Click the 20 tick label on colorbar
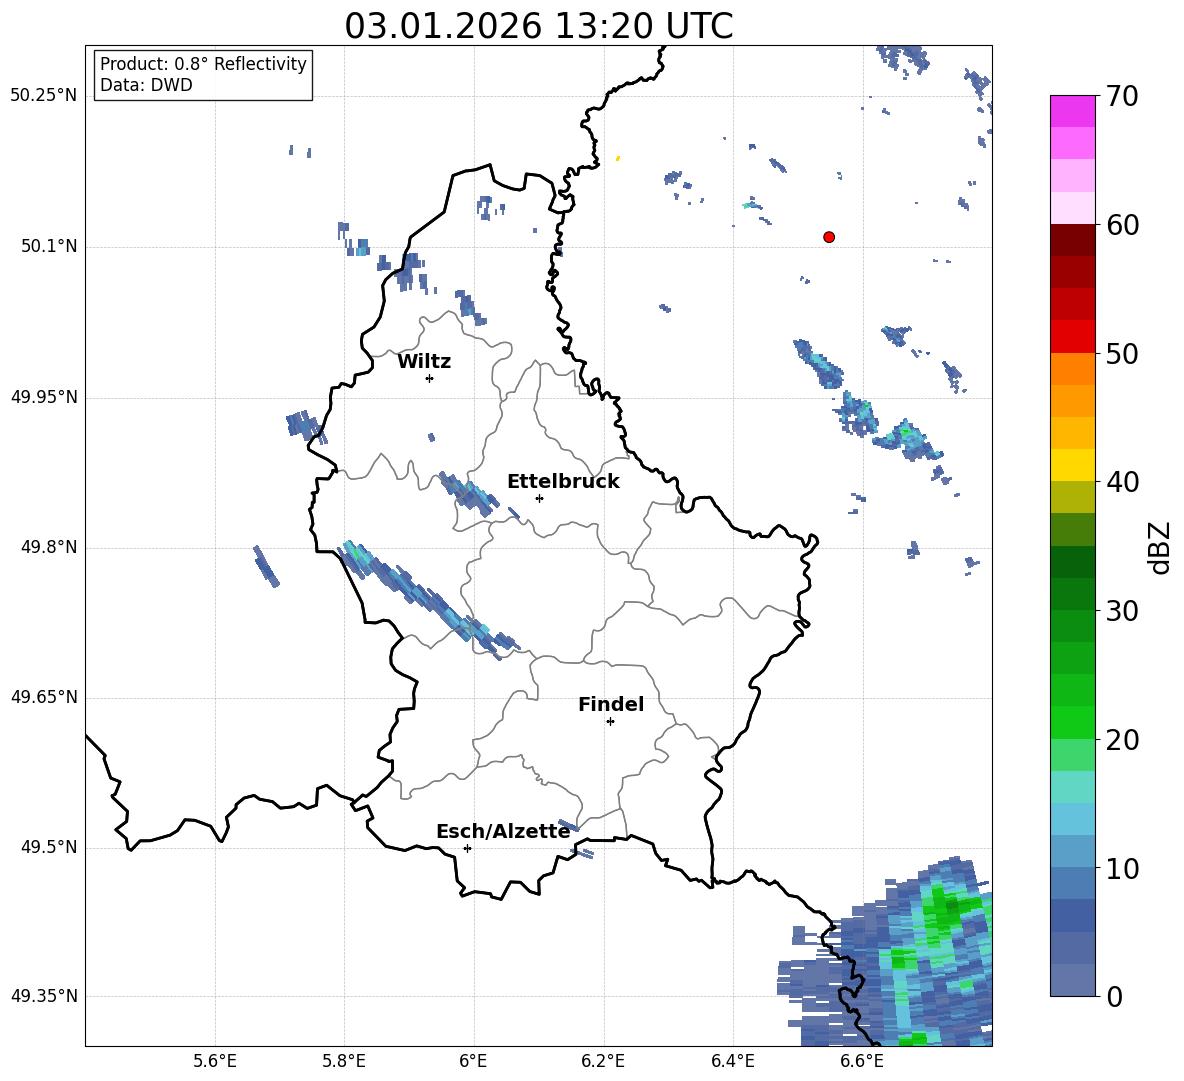The width and height of the screenshot is (1184, 1081). pos(1122,740)
